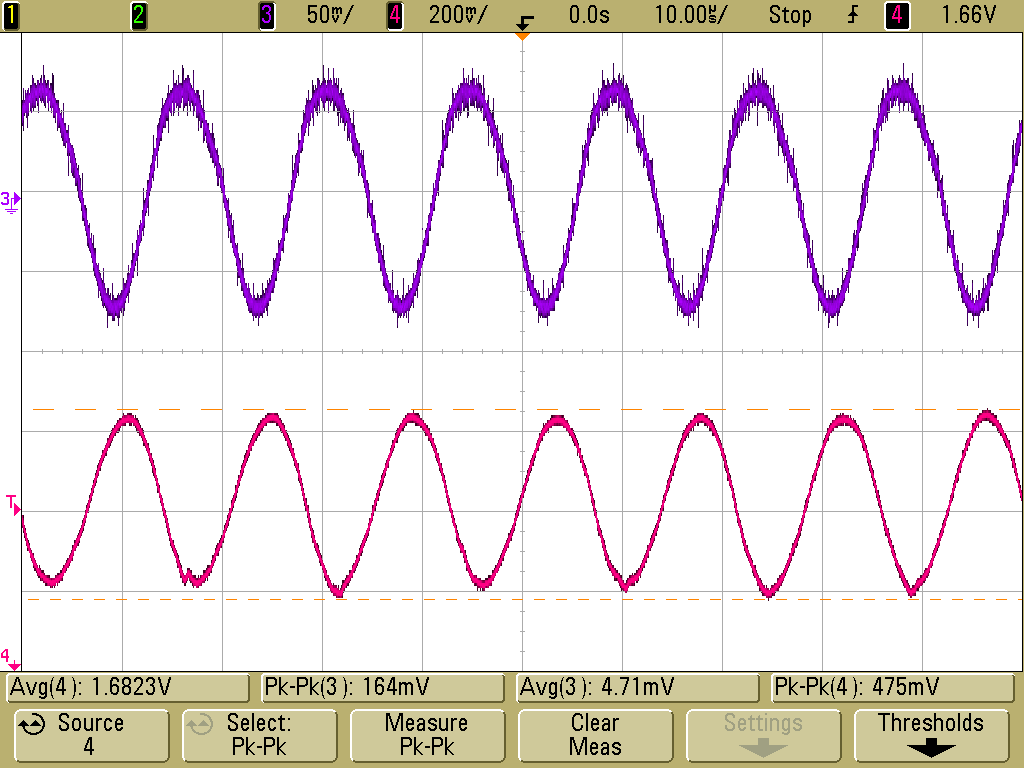Click channel 3 ground reference marker
1024x768 pixels.
click(x=10, y=202)
